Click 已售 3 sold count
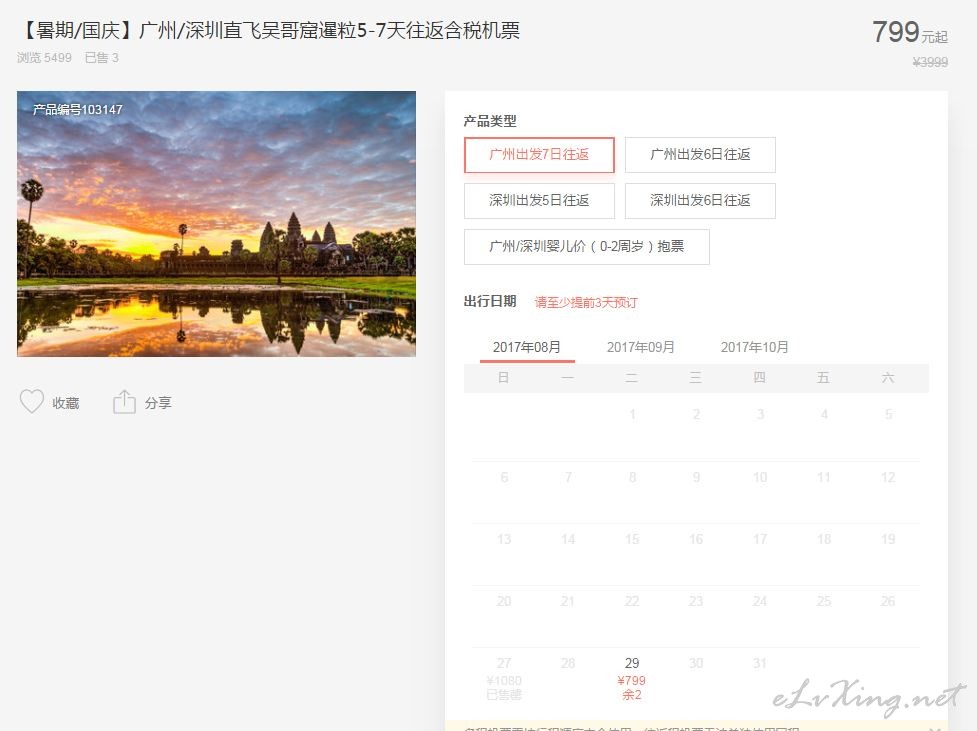This screenshot has height=731, width=977. coord(102,58)
